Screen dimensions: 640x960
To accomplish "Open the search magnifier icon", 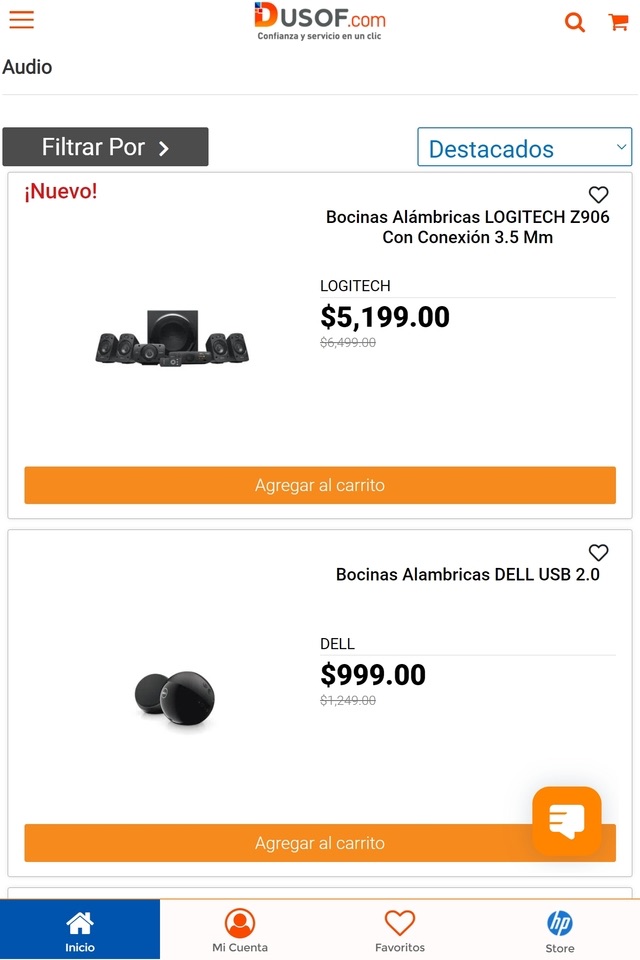I will point(575,22).
